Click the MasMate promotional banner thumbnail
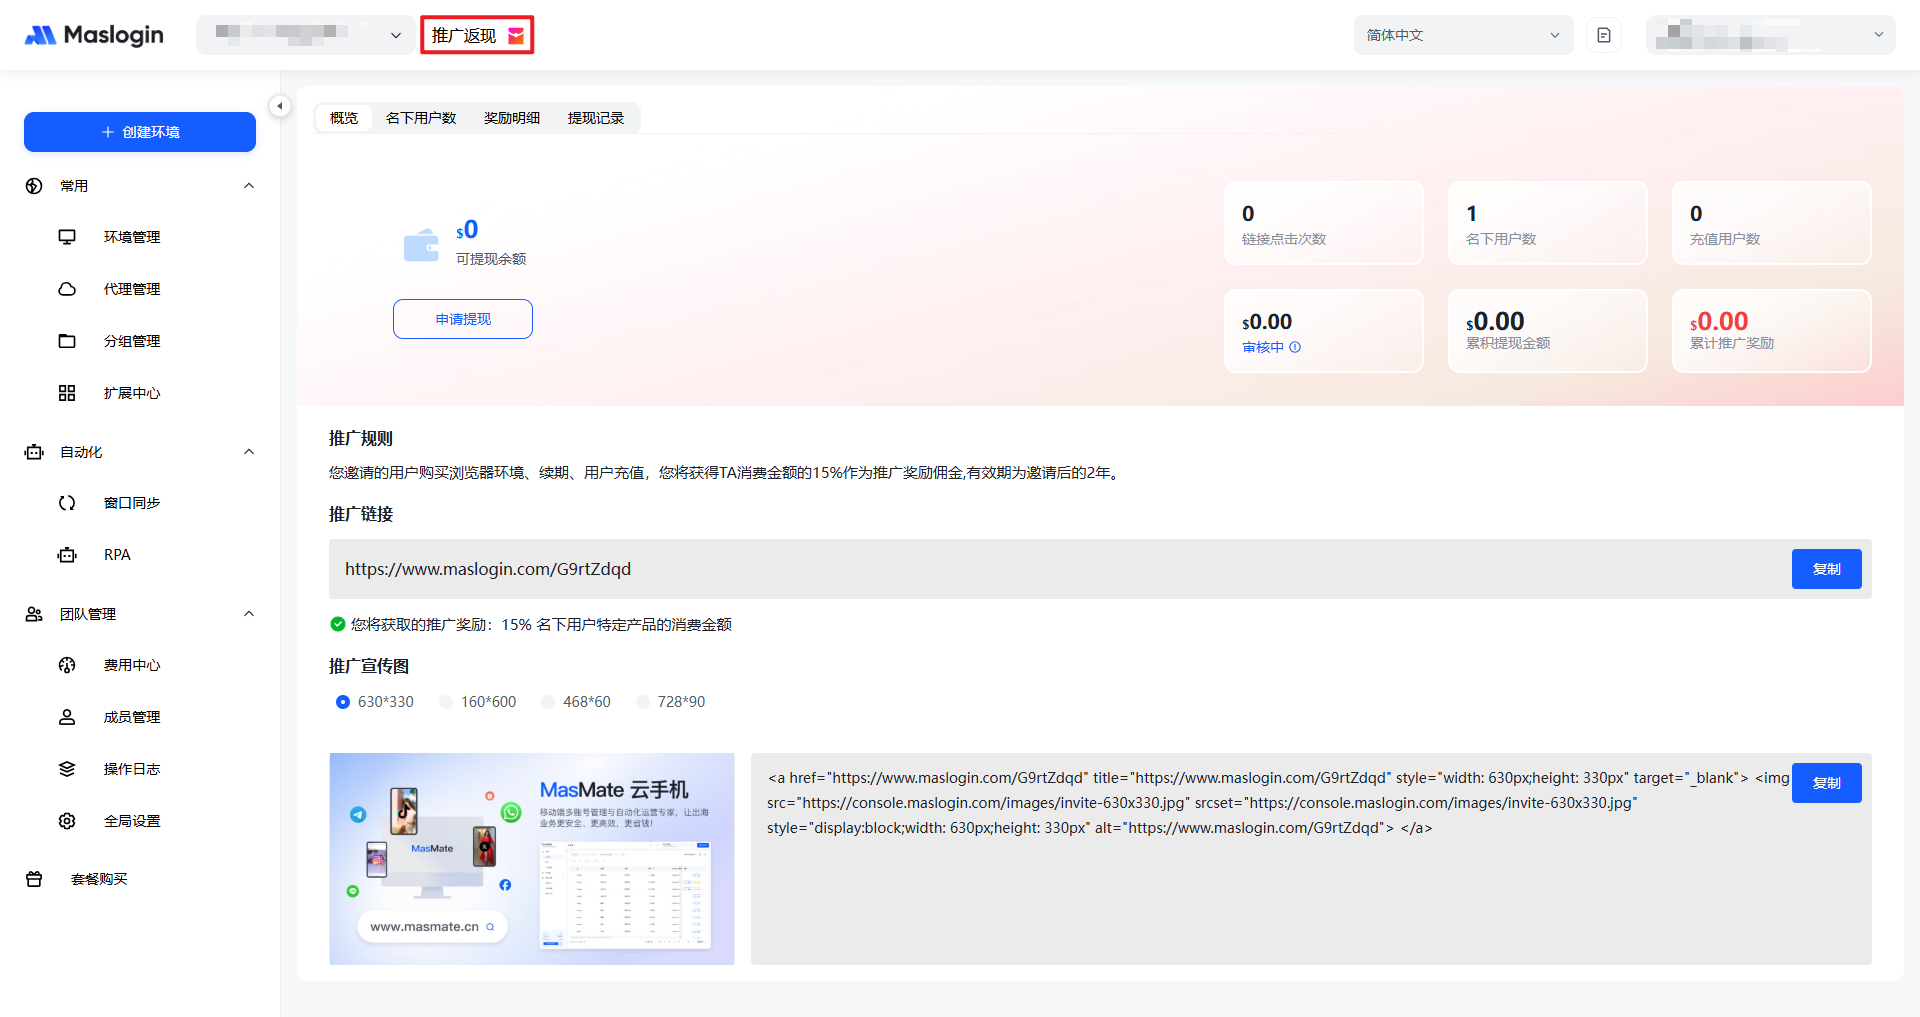The height and width of the screenshot is (1017, 1920). pyautogui.click(x=532, y=858)
